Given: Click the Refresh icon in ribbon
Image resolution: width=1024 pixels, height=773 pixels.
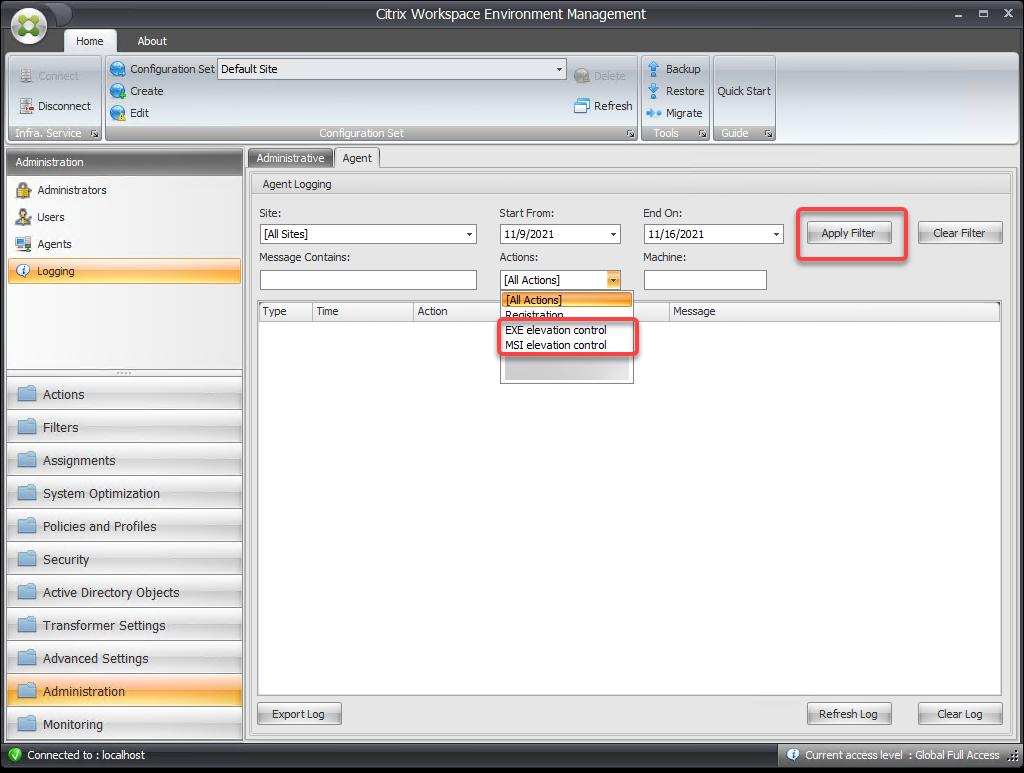Looking at the screenshot, I should click(x=582, y=106).
